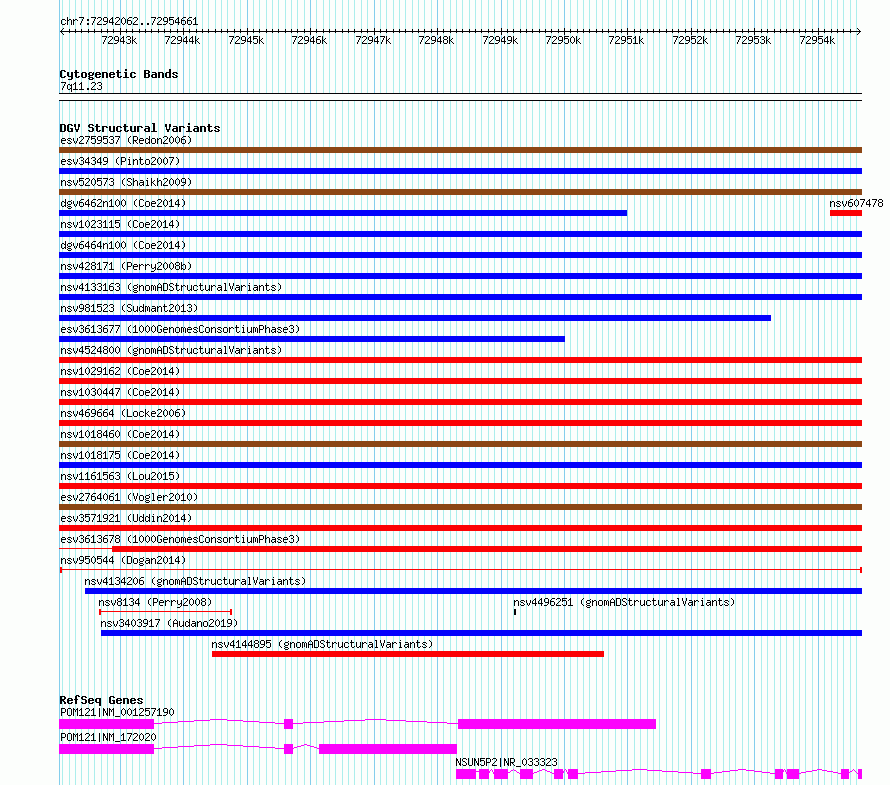The height and width of the screenshot is (785, 890).
Task: Select nsv1018460 (Coe2014) variant label
Action: (120, 434)
